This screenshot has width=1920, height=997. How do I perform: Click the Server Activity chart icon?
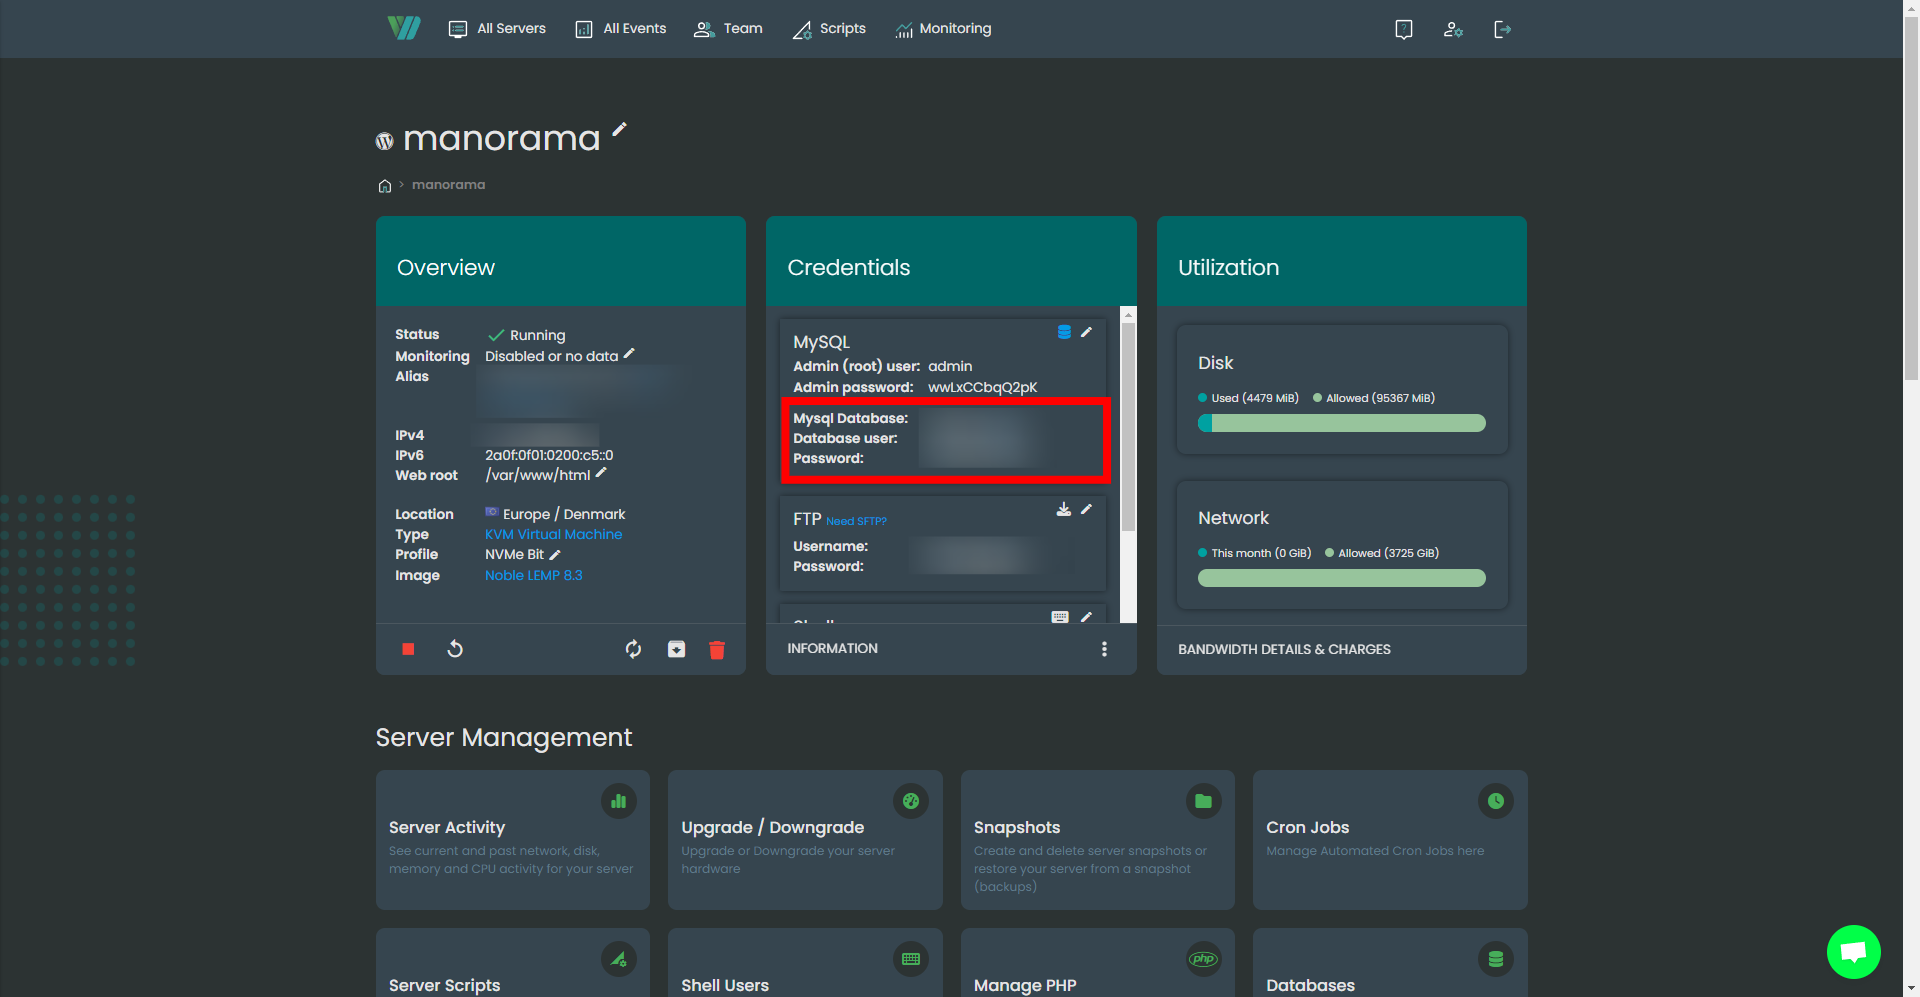pos(618,801)
